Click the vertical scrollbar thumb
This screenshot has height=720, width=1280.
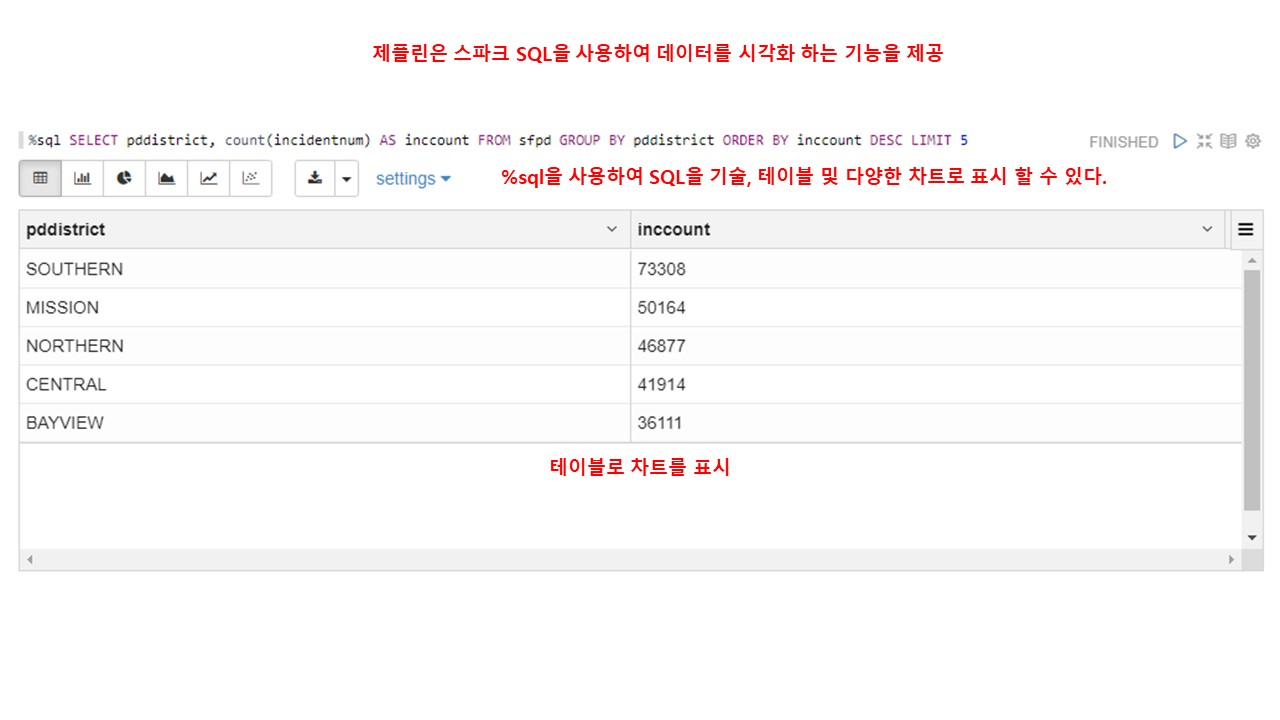(1252, 390)
